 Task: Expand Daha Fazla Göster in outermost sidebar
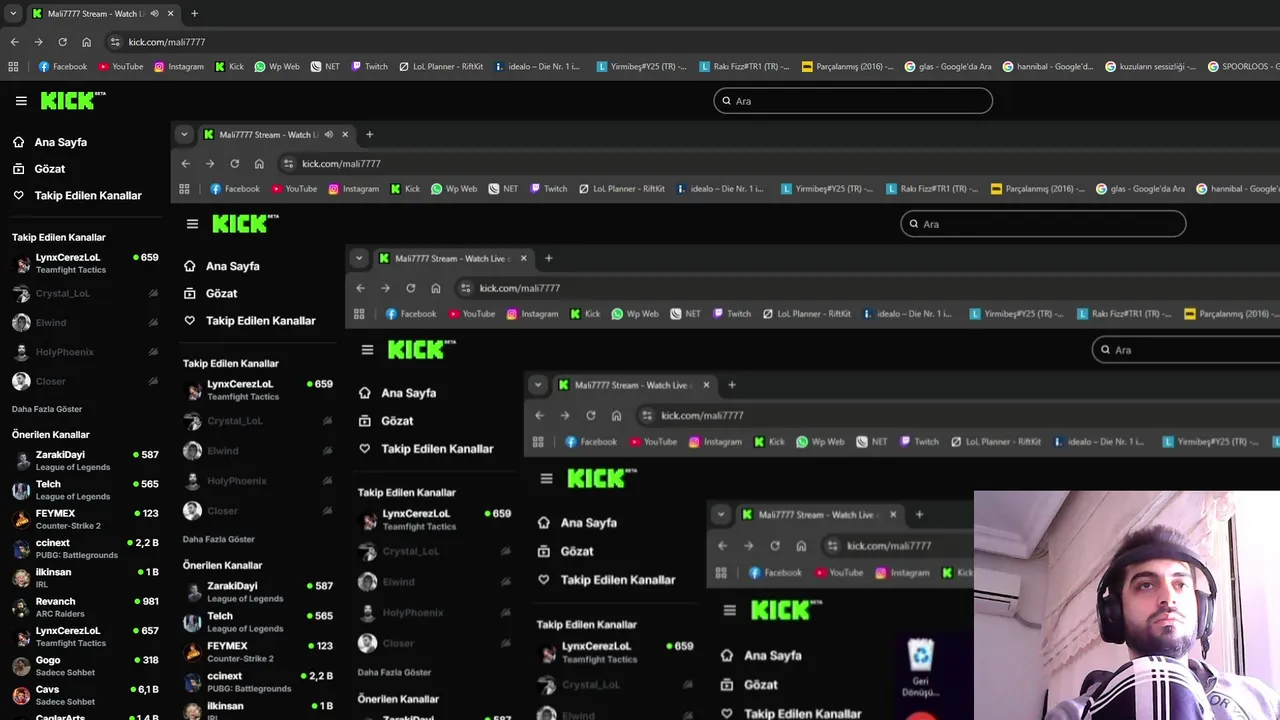47,409
